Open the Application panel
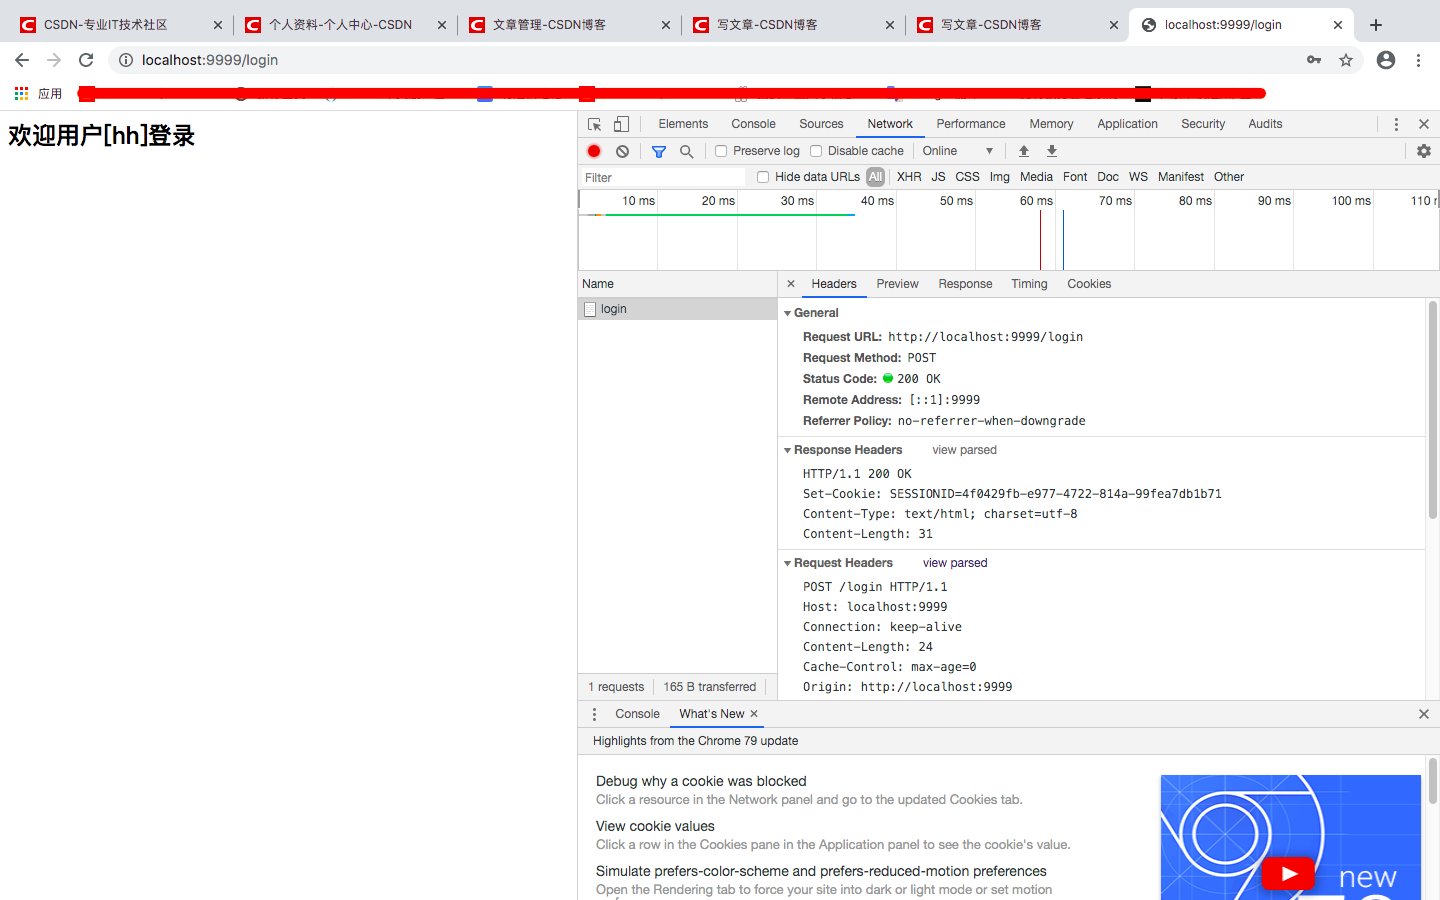This screenshot has height=900, width=1440. coord(1127,124)
